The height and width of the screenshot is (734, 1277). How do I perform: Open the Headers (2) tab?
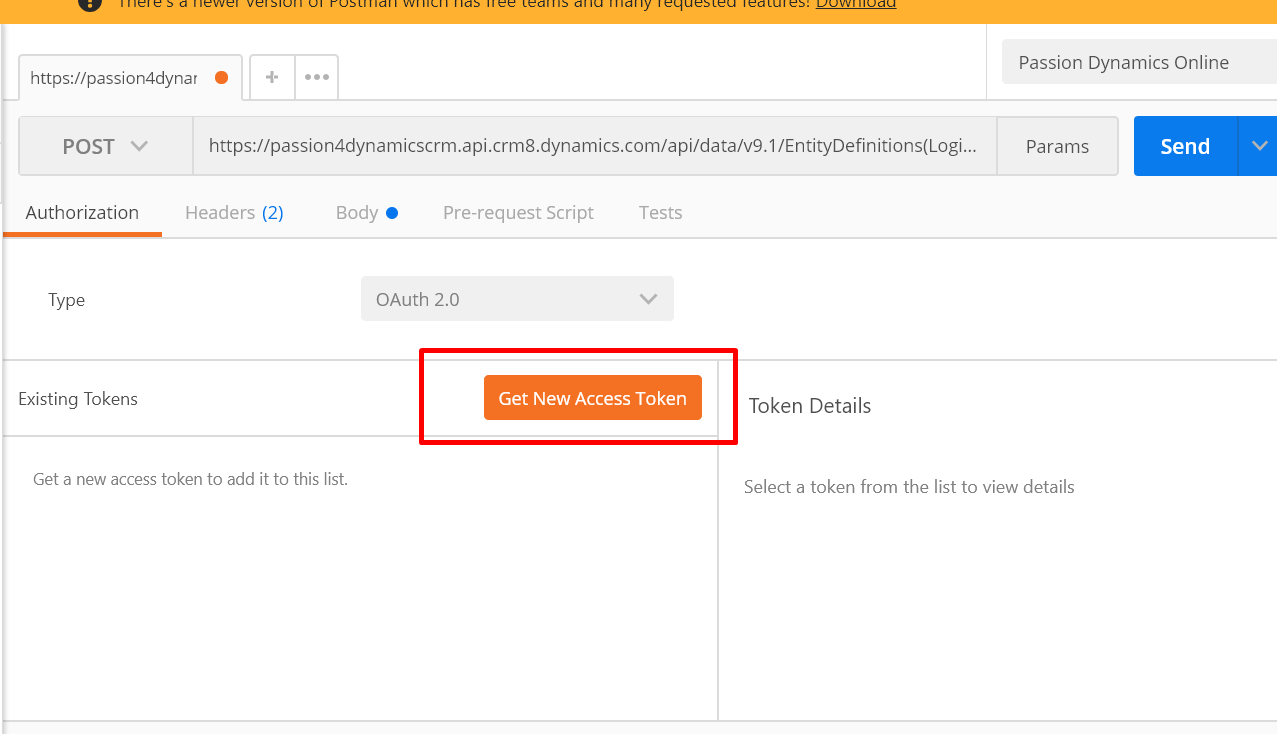click(234, 213)
